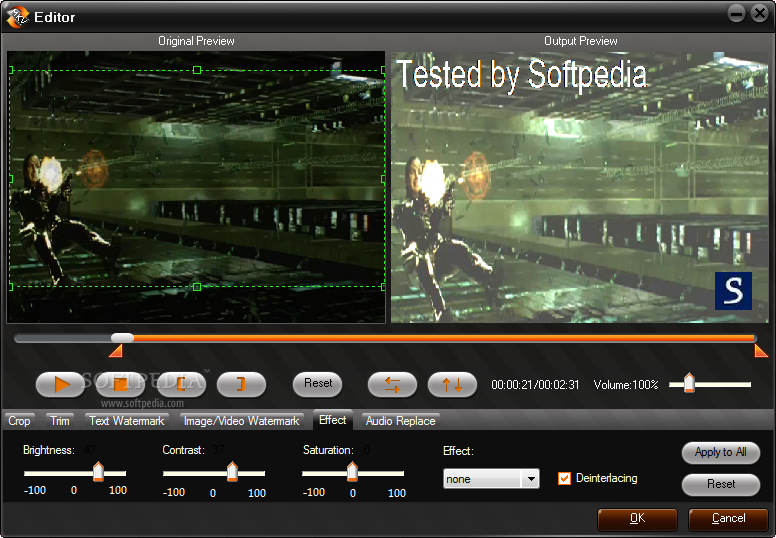The image size is (776, 538).
Task: Click the Contrast slider handle
Action: [x=232, y=472]
